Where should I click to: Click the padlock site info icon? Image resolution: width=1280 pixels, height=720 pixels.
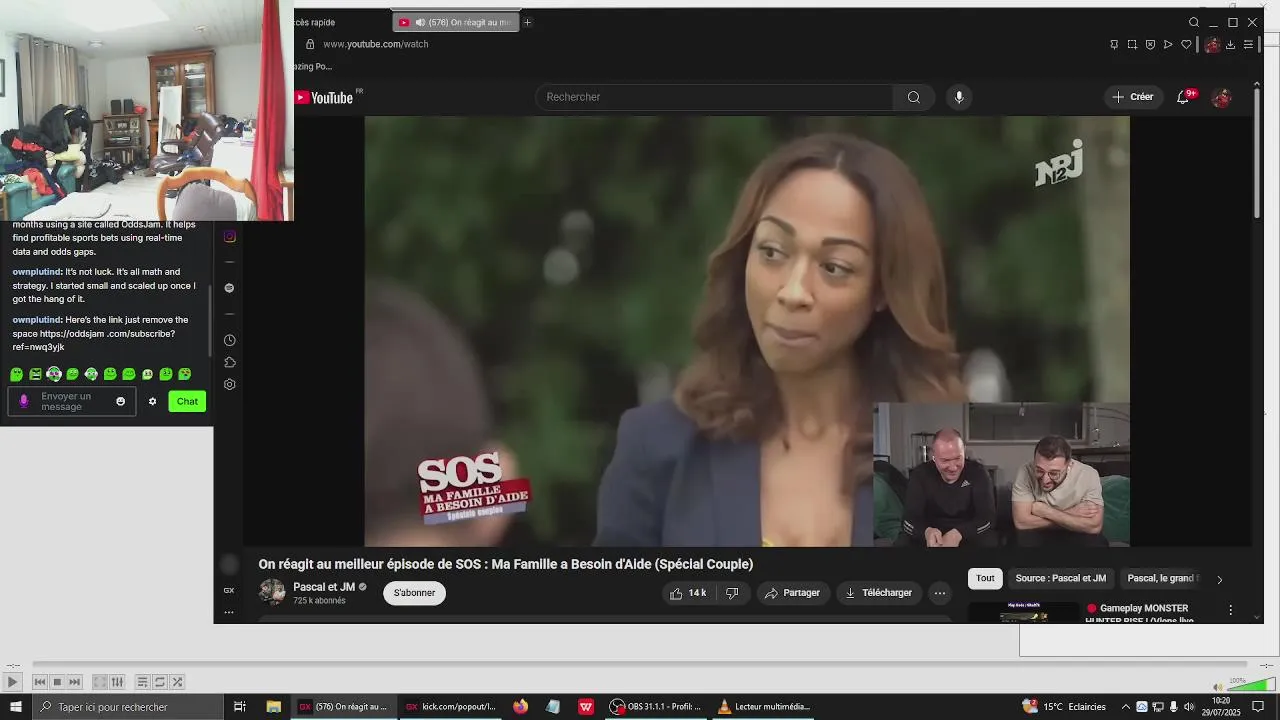[310, 44]
